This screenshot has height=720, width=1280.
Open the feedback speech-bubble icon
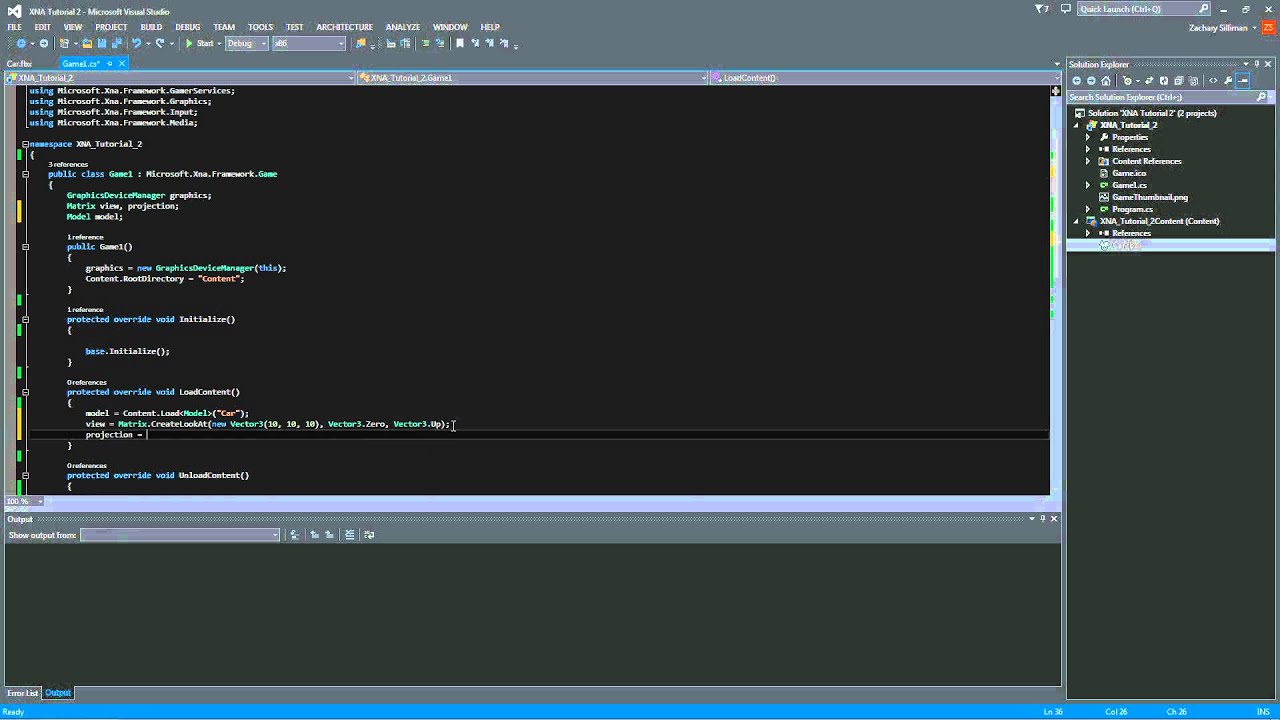1067,9
